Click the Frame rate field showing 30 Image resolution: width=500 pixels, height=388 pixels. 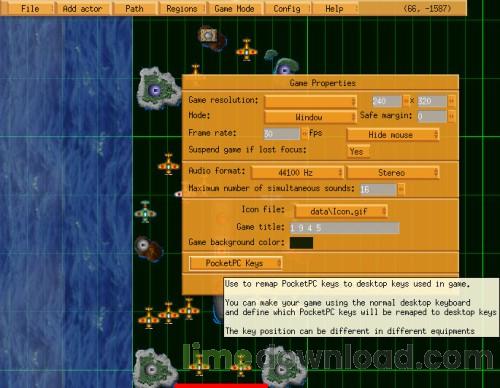(282, 134)
